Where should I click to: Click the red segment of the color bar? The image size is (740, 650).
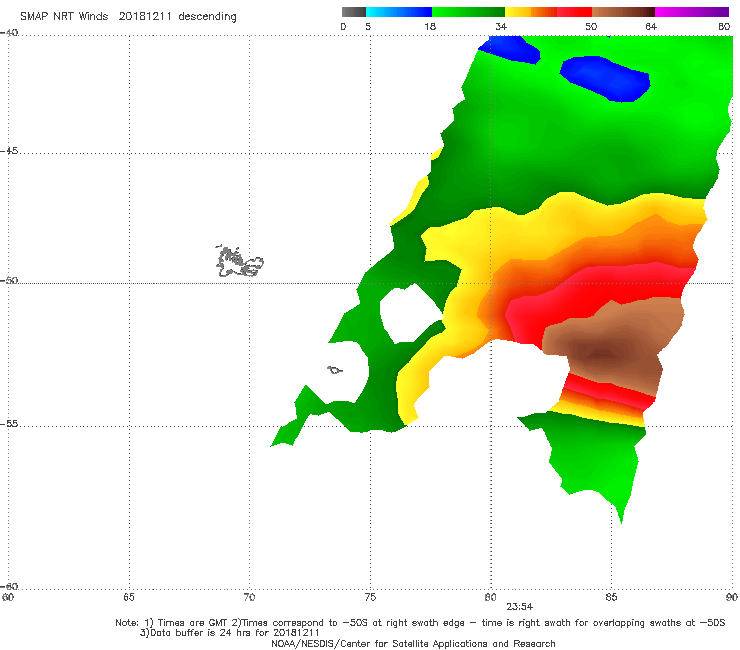[x=574, y=12]
